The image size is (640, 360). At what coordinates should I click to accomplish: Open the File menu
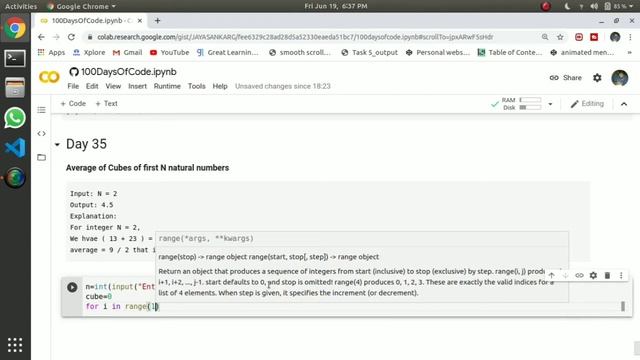point(73,86)
